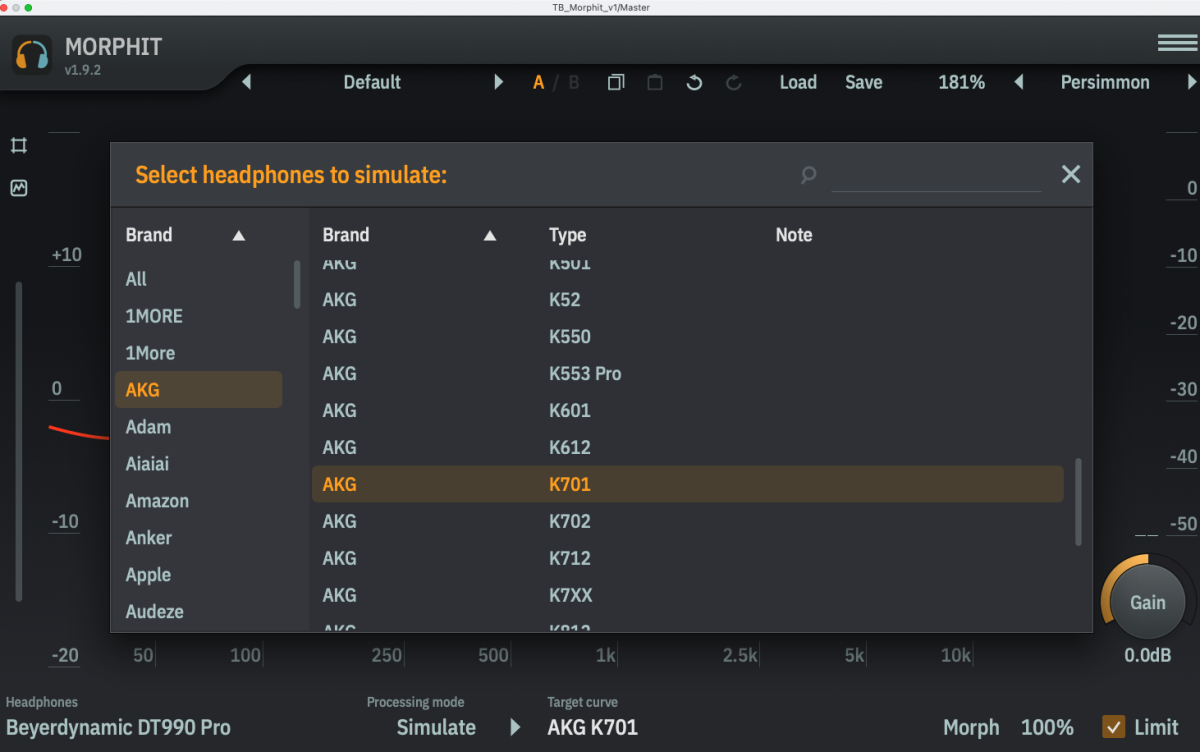The width and height of the screenshot is (1200, 752).
Task: Toggle the Limit checkbox
Action: pos(1112,727)
